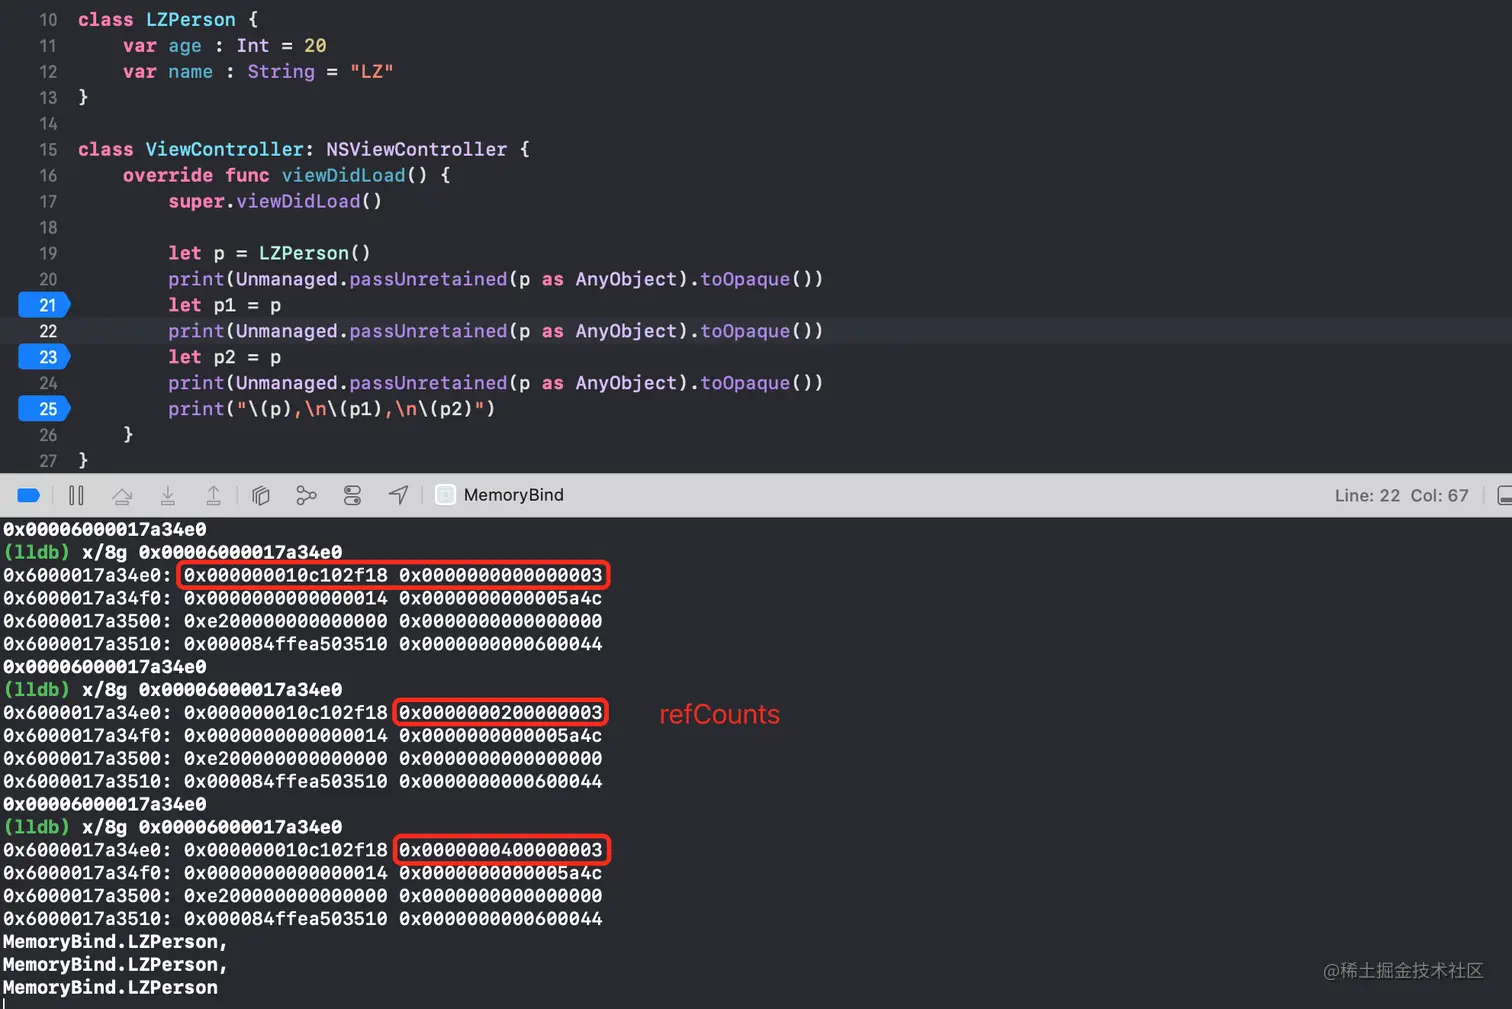Viewport: 1512px width, 1009px height.
Task: Click the Step Out debug icon
Action: (213, 495)
